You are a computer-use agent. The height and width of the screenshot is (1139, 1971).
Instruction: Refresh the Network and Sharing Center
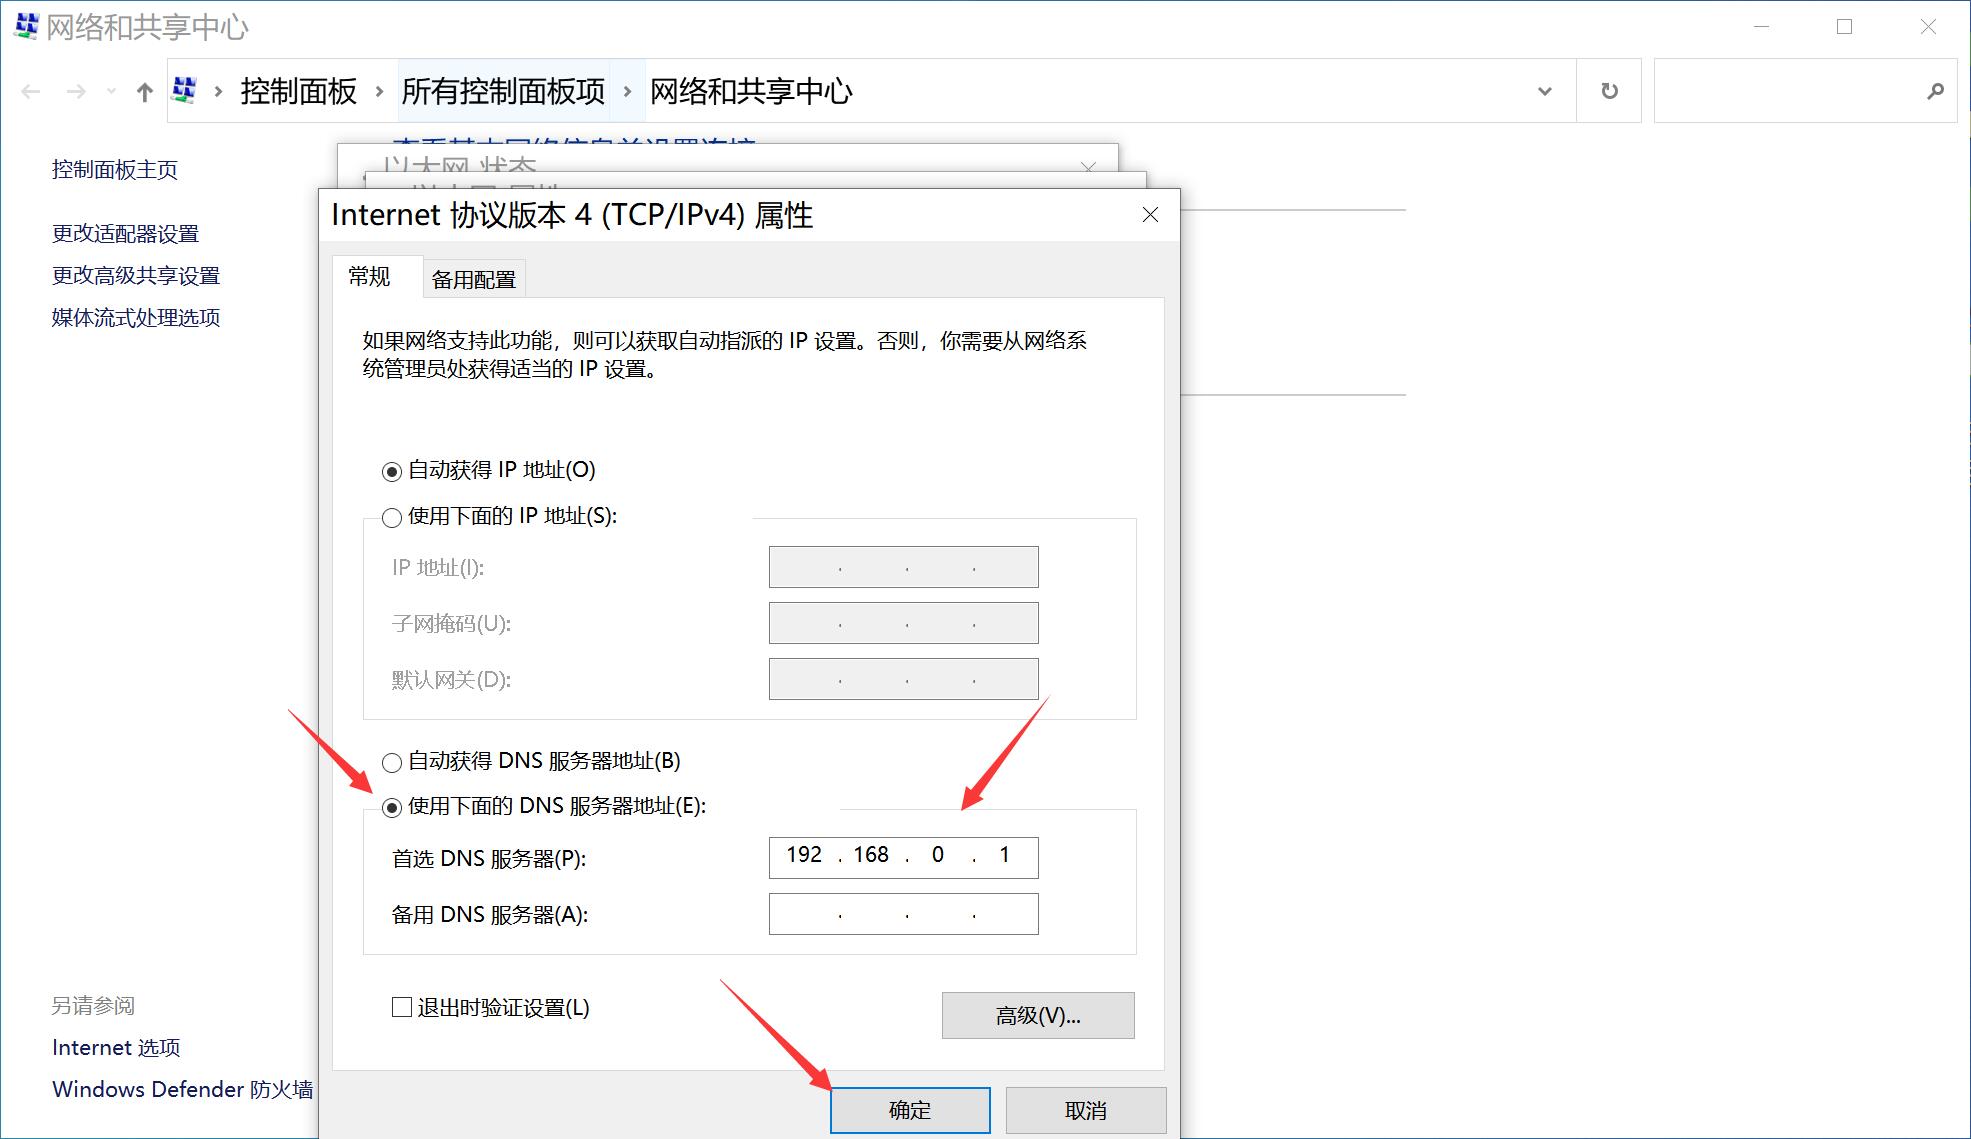(x=1609, y=91)
